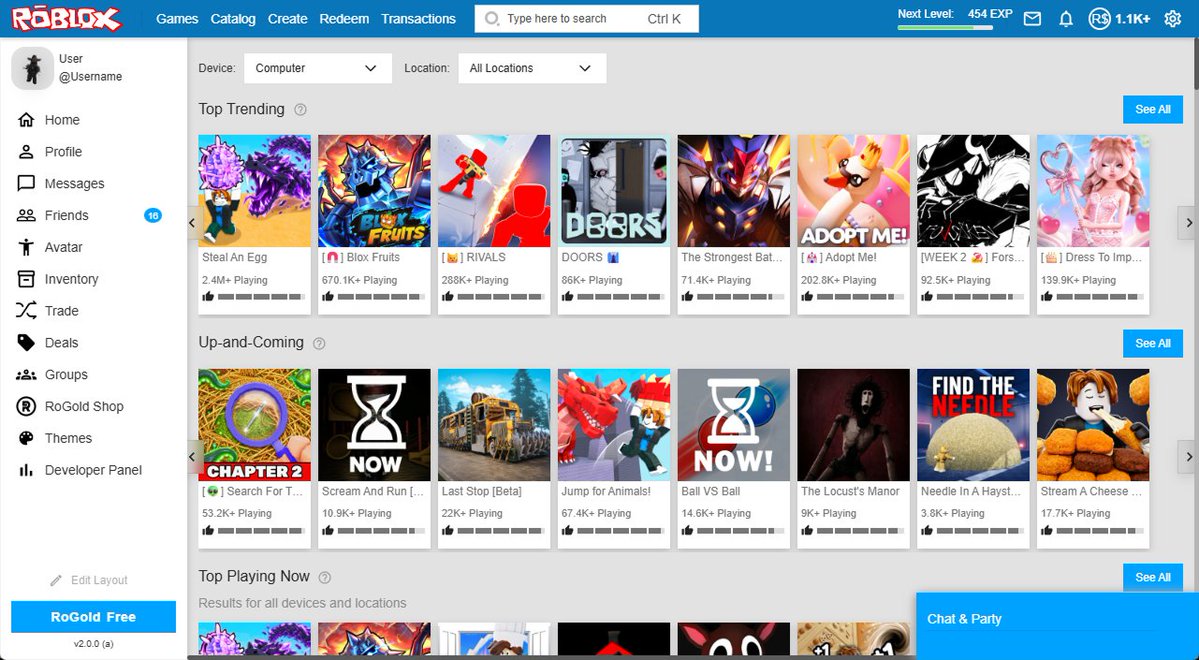Open The Locust's Manor thumbnail
1199x660 pixels.
pyautogui.click(x=853, y=424)
